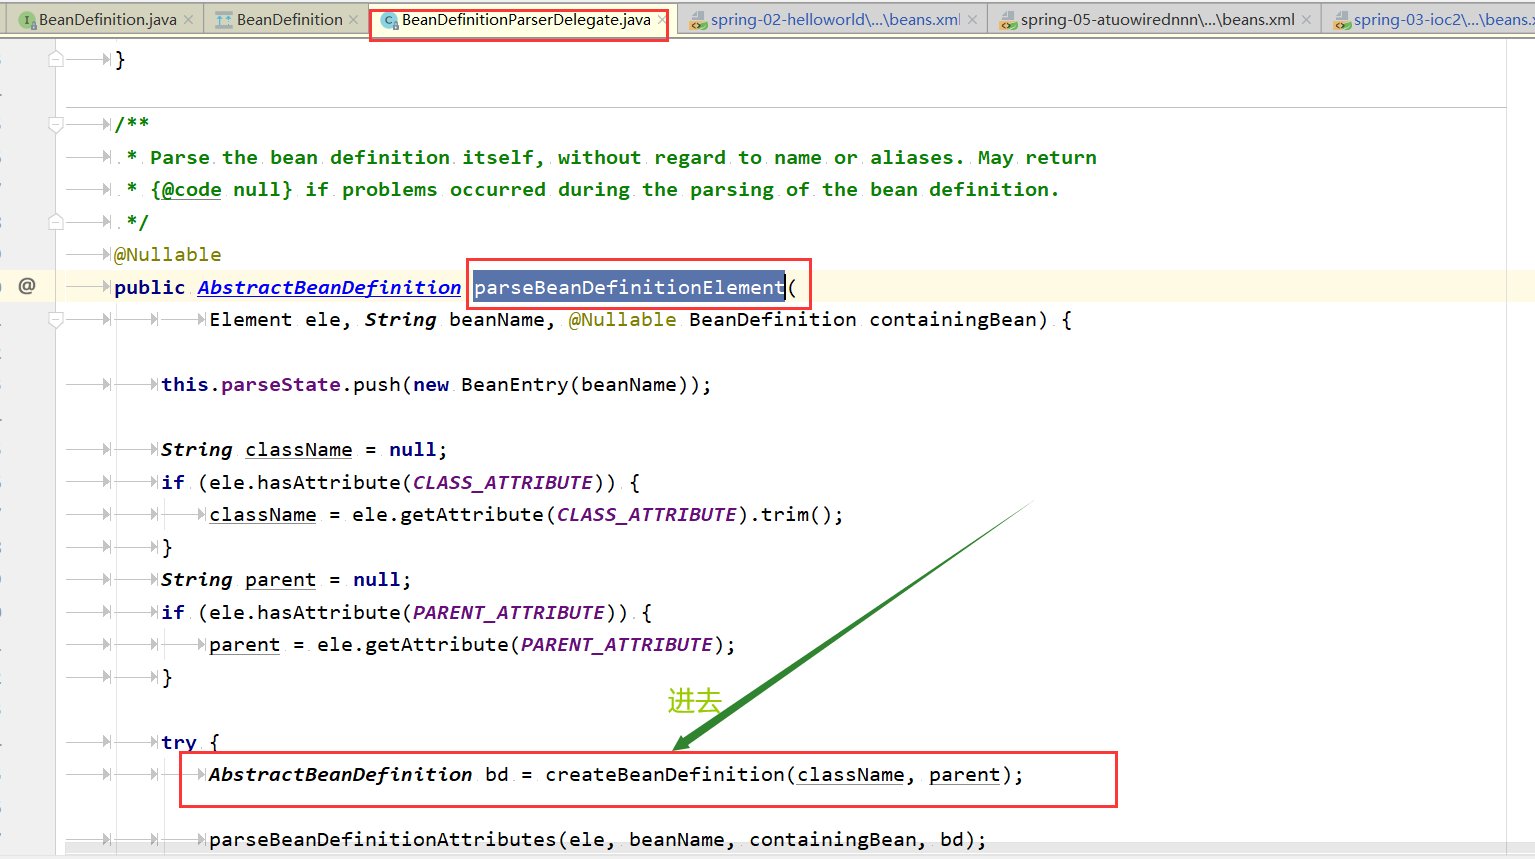
Task: Click PARENT_ATTRIBUTE inside the getAttribute call
Action: [x=616, y=644]
